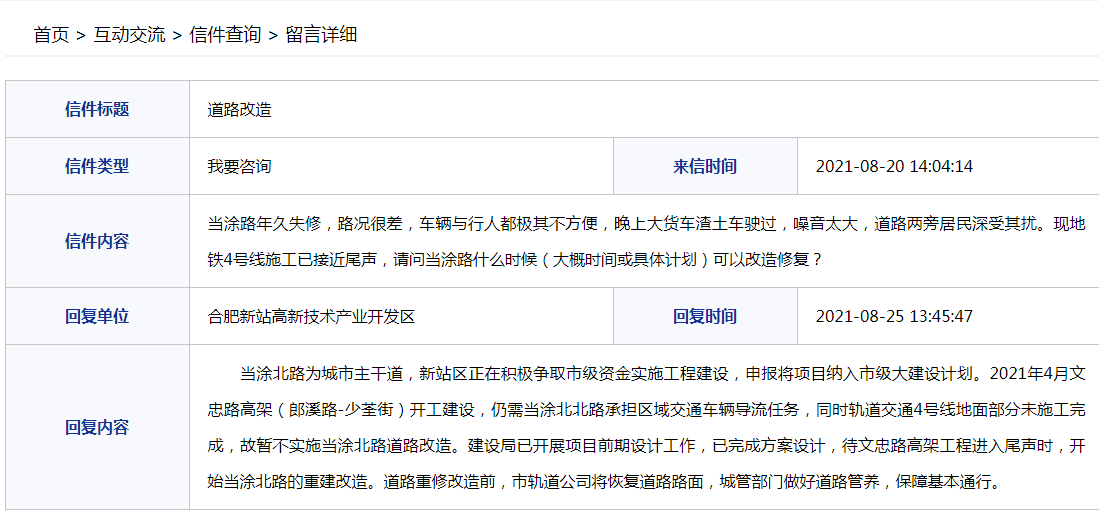Select the 留言详细 breadcrumb text
This screenshot has height=520, width=1099.
[x=321, y=35]
